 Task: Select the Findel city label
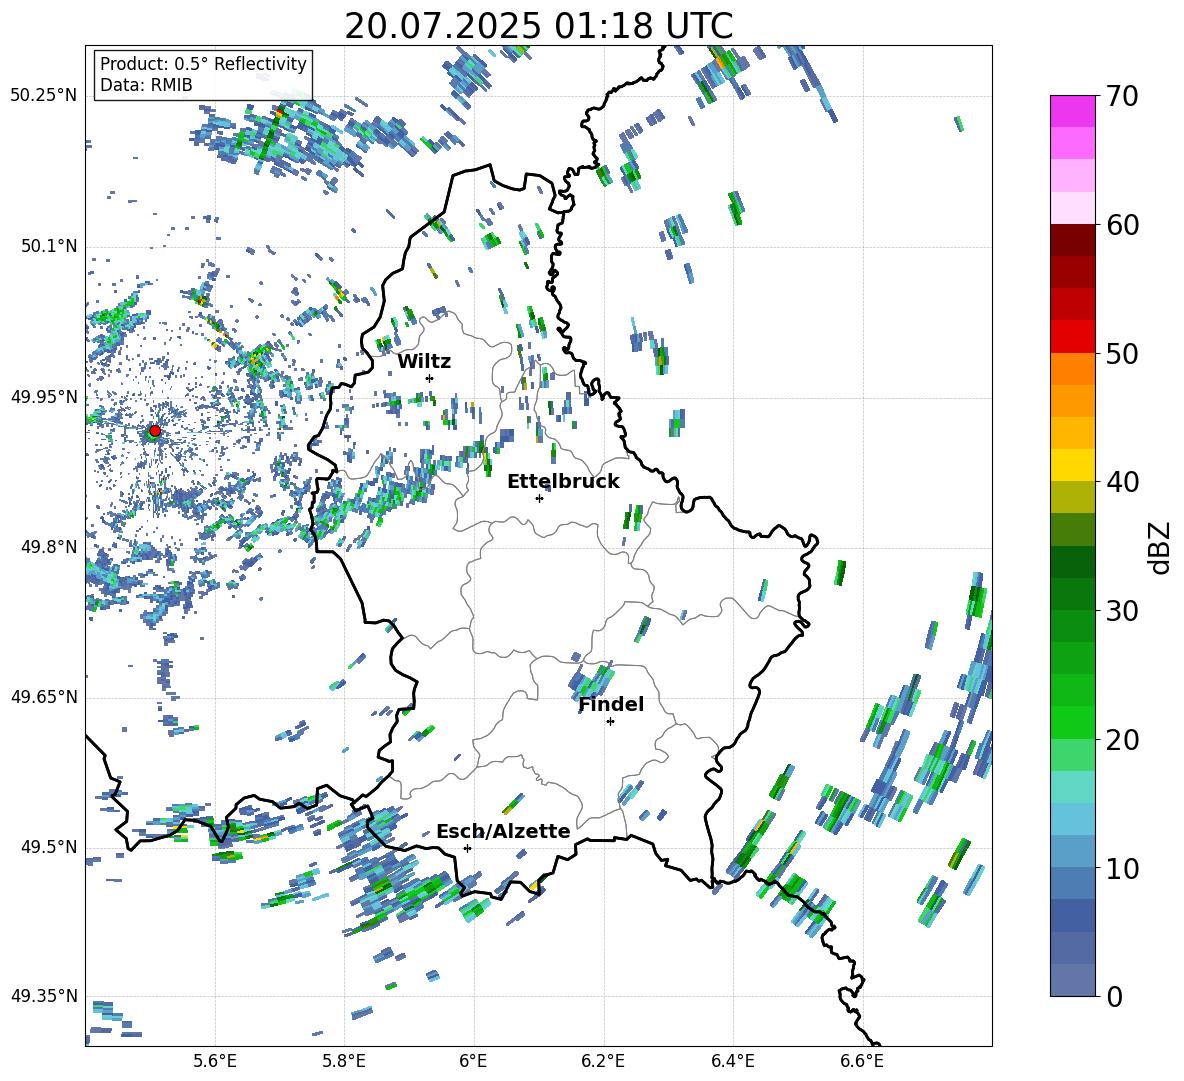[x=611, y=704]
